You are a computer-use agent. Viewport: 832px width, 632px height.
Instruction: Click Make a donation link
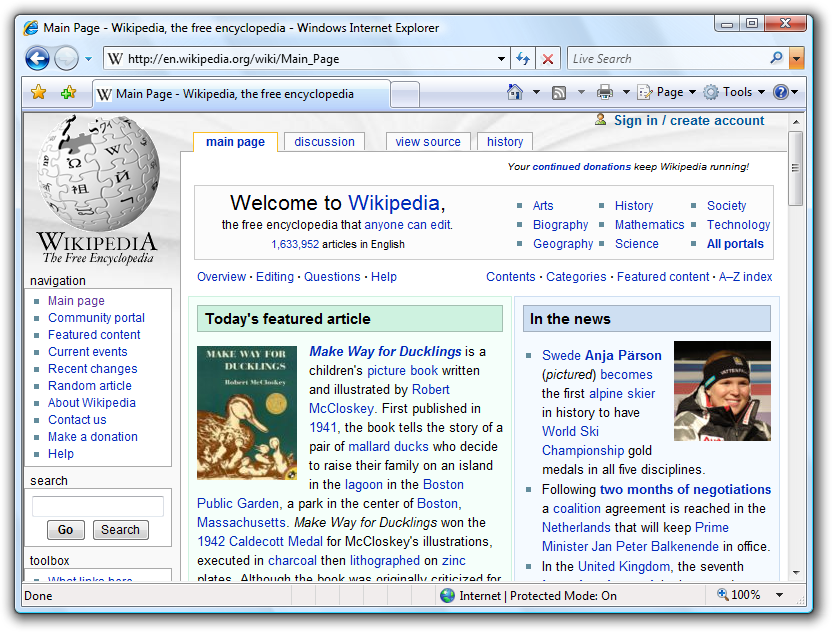92,437
